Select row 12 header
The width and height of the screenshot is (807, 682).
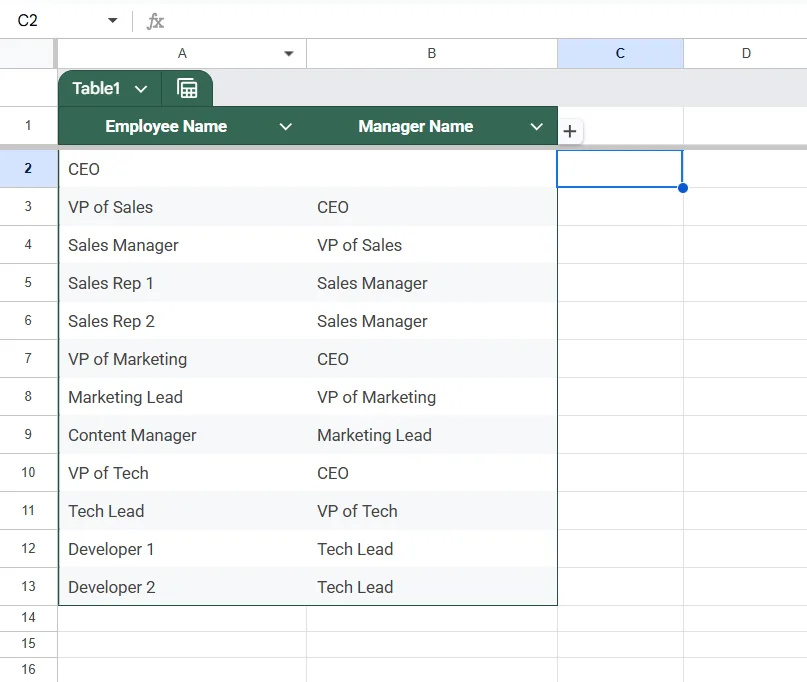click(28, 549)
